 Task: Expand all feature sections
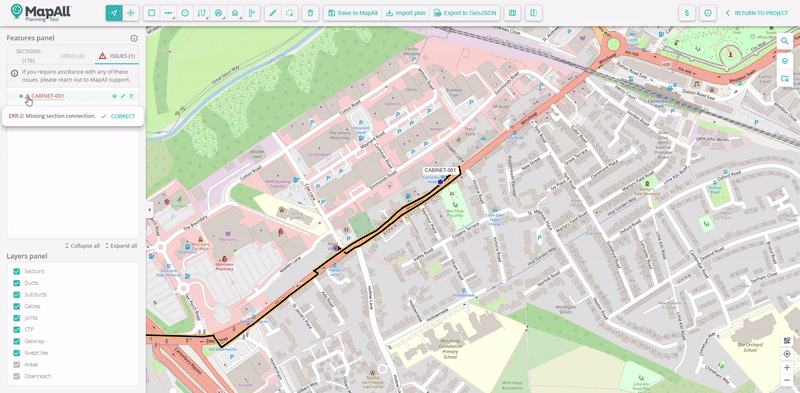121,245
